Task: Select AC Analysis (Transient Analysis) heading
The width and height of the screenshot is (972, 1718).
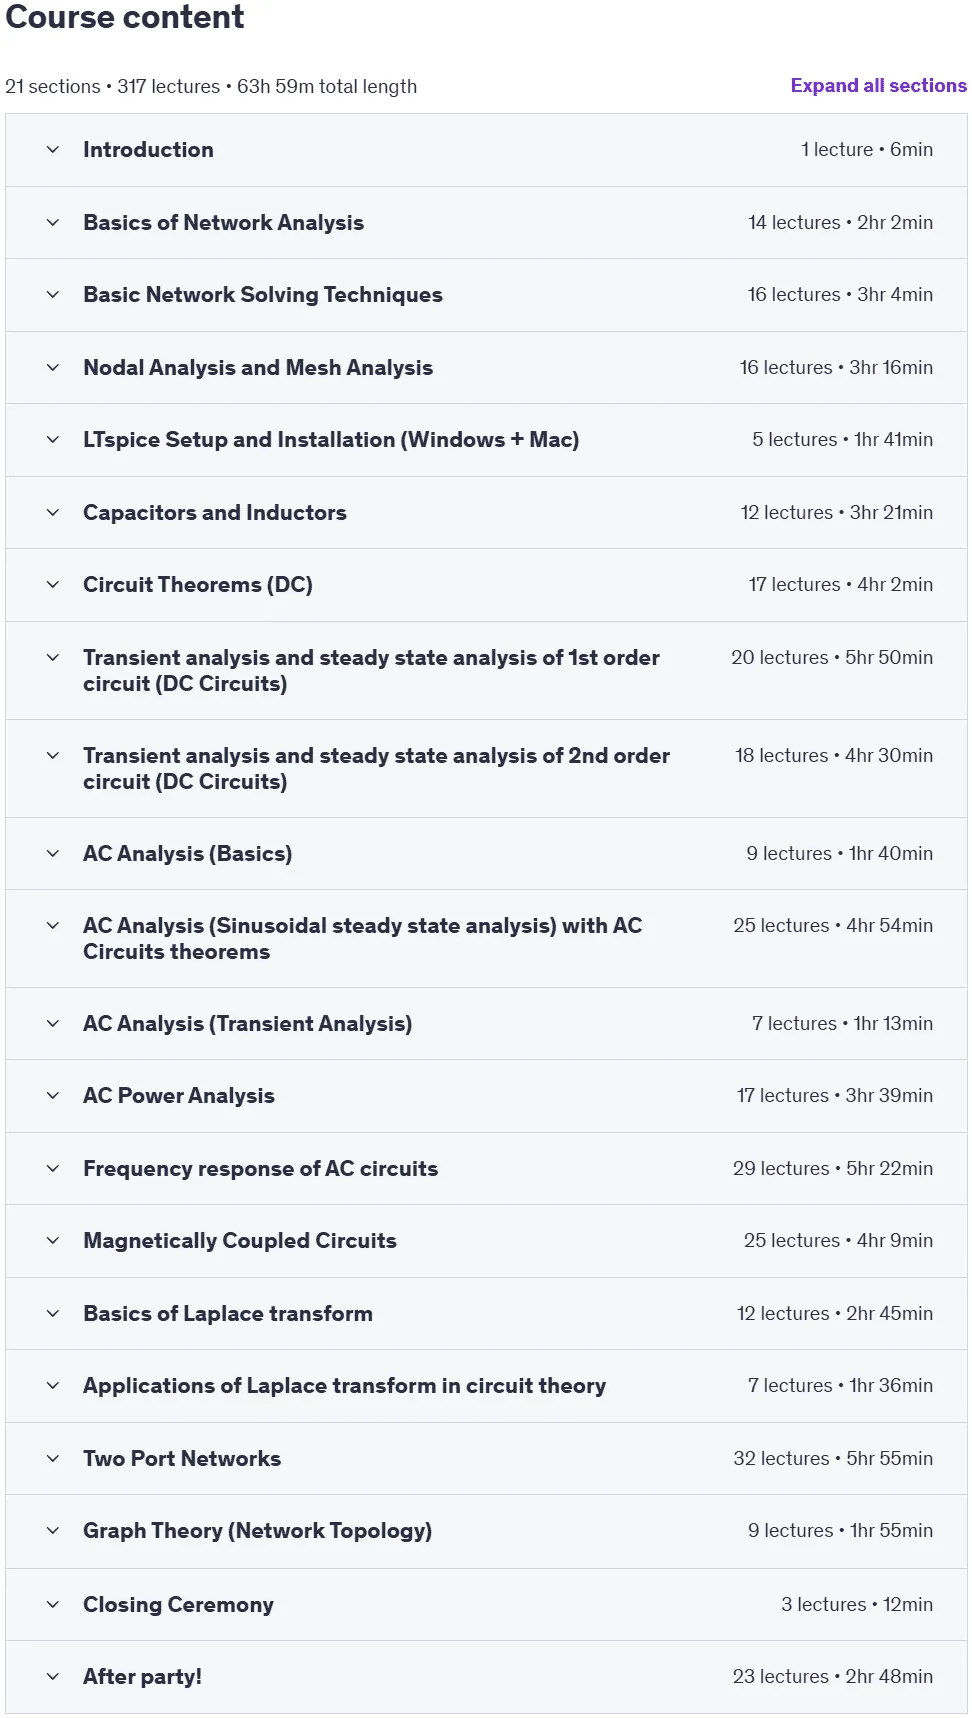Action: (248, 1024)
